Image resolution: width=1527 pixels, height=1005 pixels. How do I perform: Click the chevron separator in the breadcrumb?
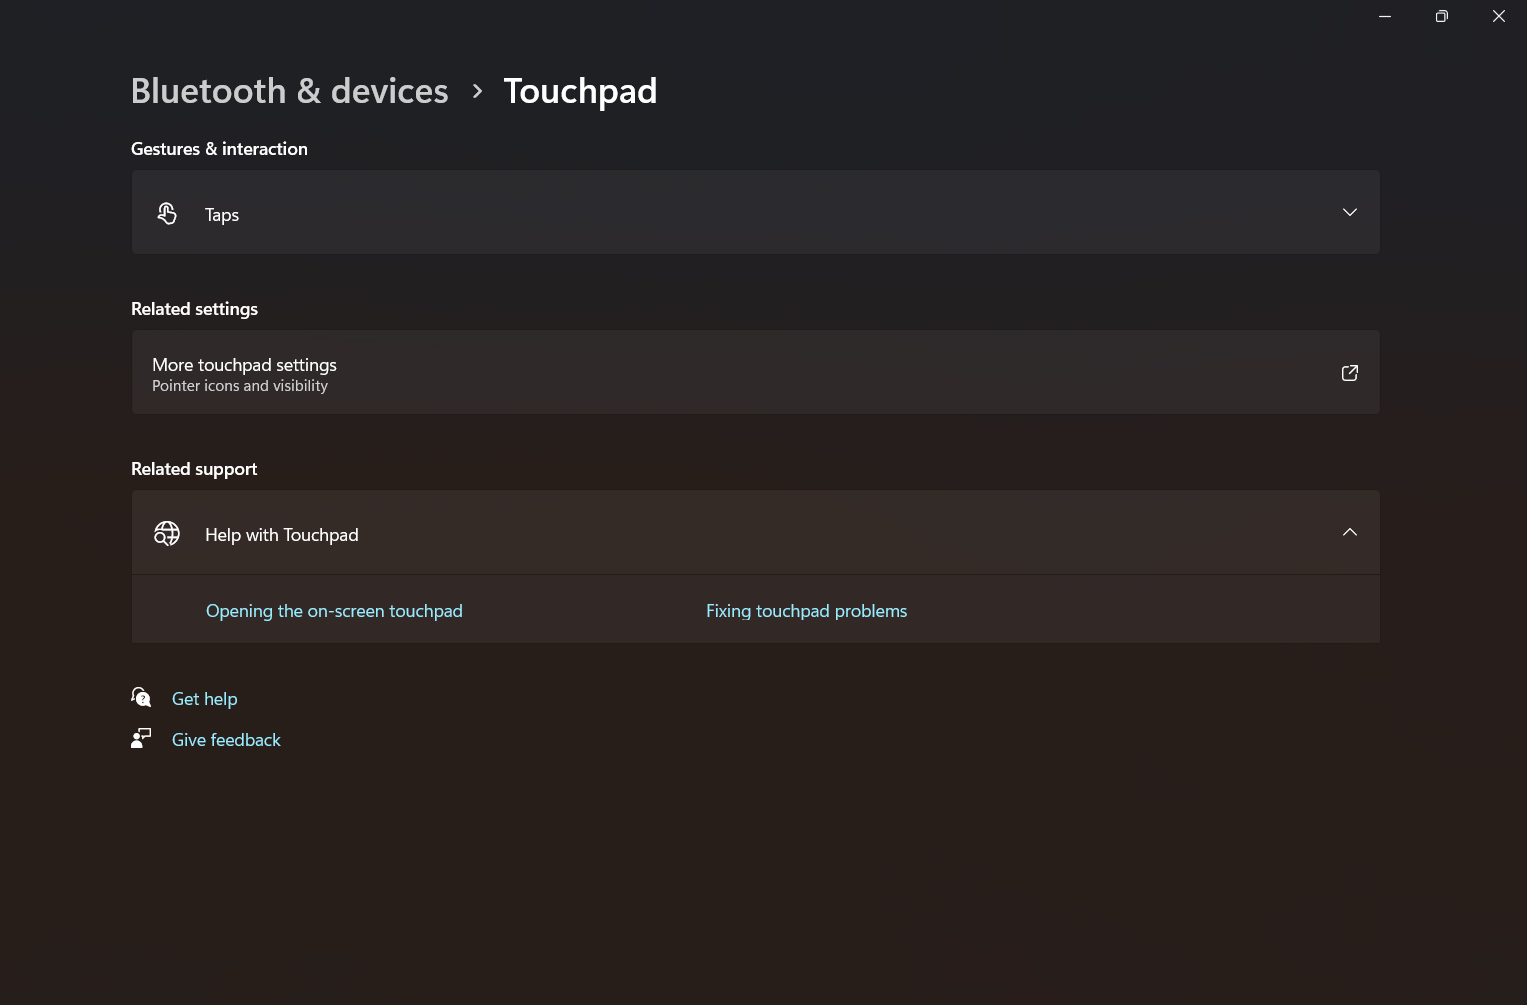point(477,90)
